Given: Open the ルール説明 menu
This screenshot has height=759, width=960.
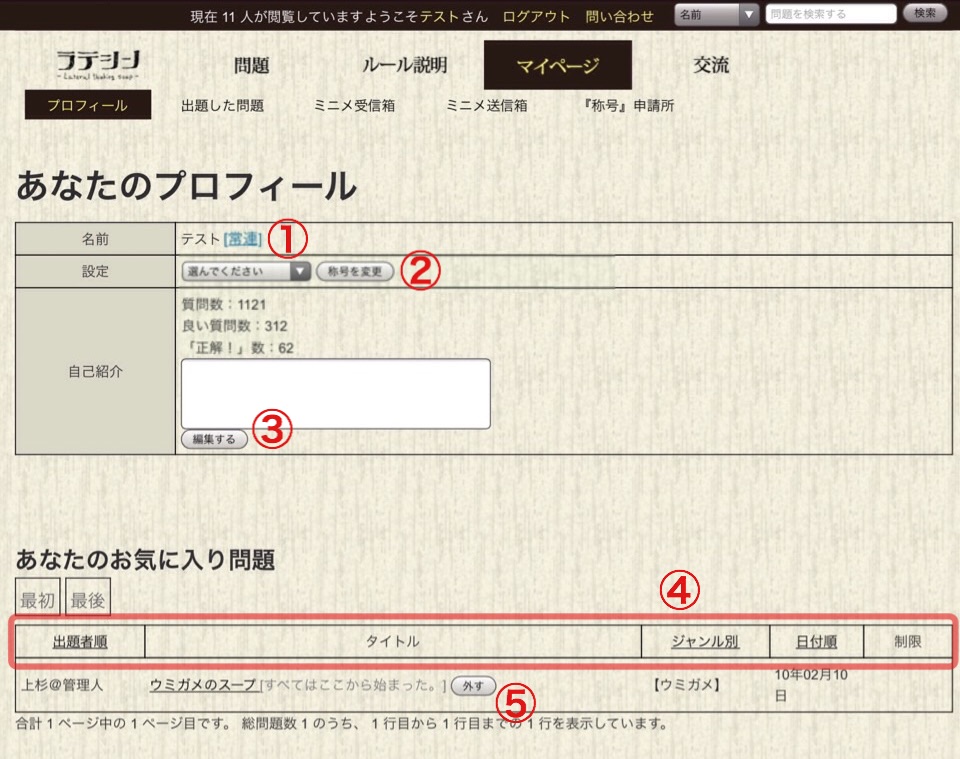Looking at the screenshot, I should [x=404, y=66].
